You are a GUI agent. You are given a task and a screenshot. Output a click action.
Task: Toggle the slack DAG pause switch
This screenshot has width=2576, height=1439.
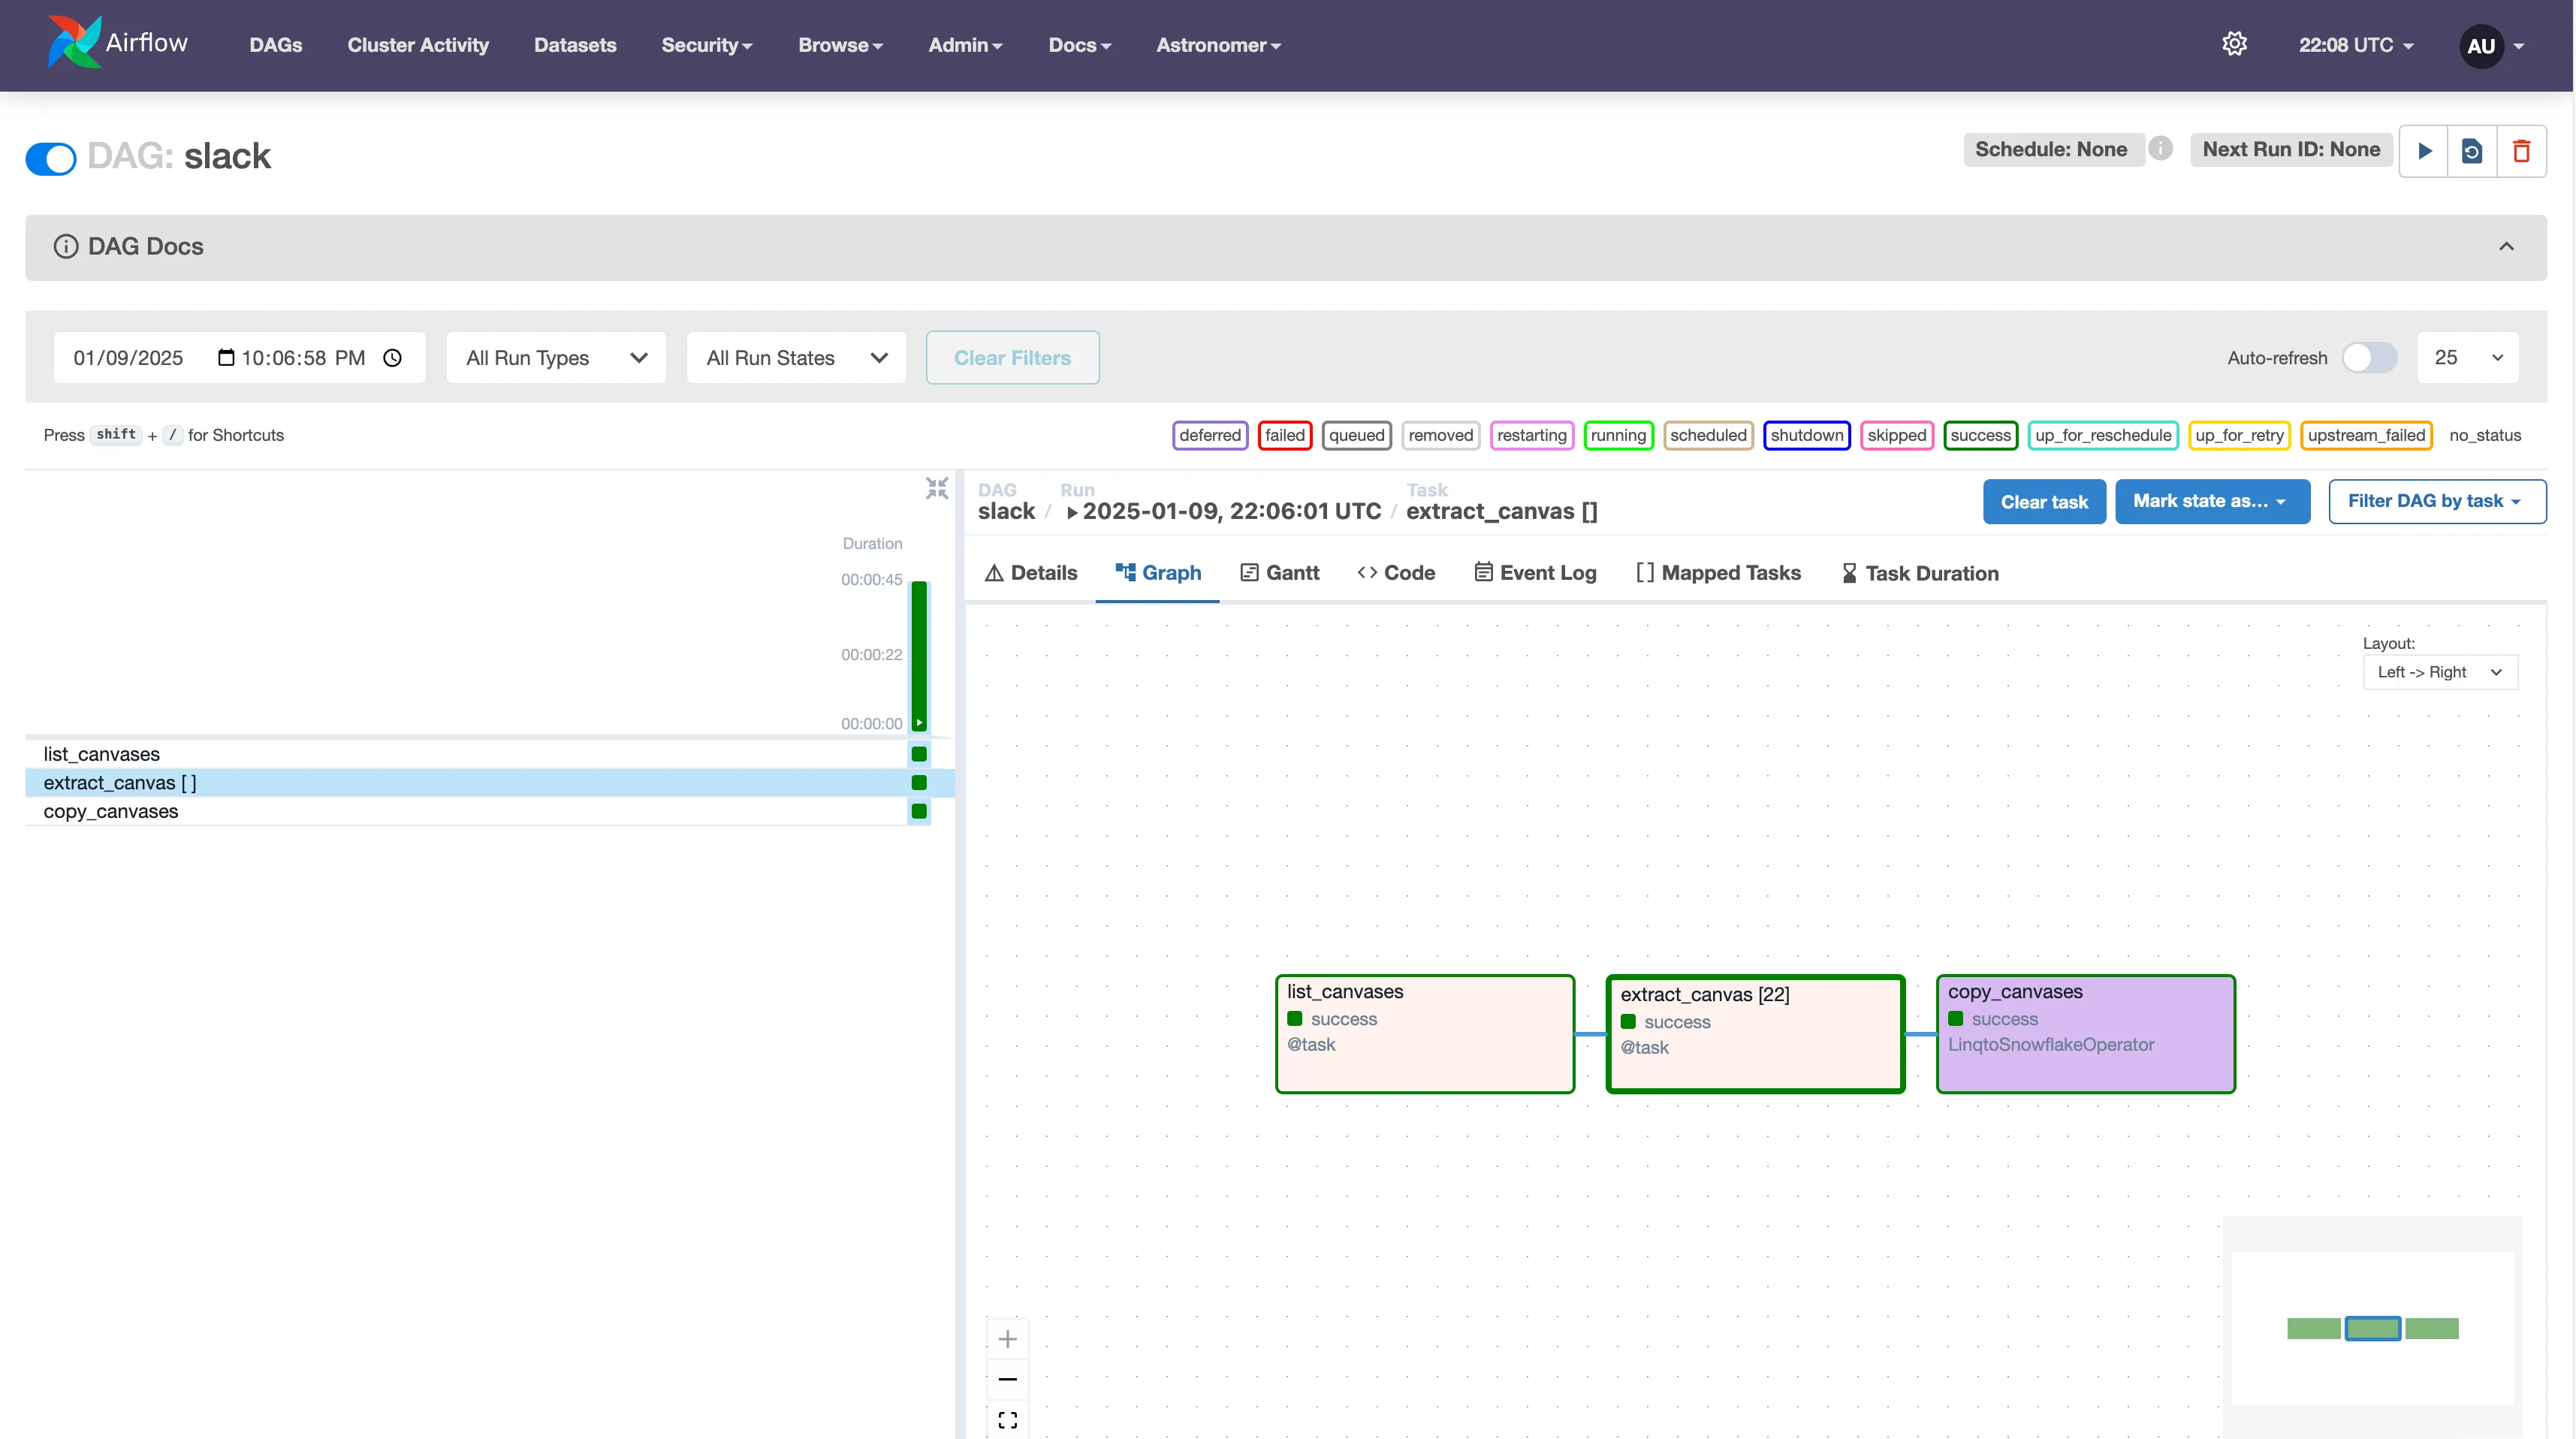51,158
